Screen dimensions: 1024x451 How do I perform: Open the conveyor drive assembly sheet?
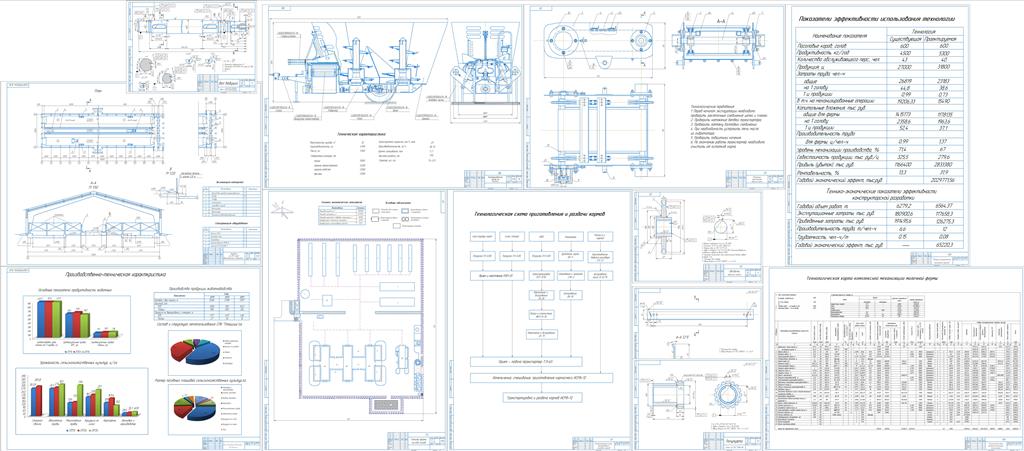(656, 96)
